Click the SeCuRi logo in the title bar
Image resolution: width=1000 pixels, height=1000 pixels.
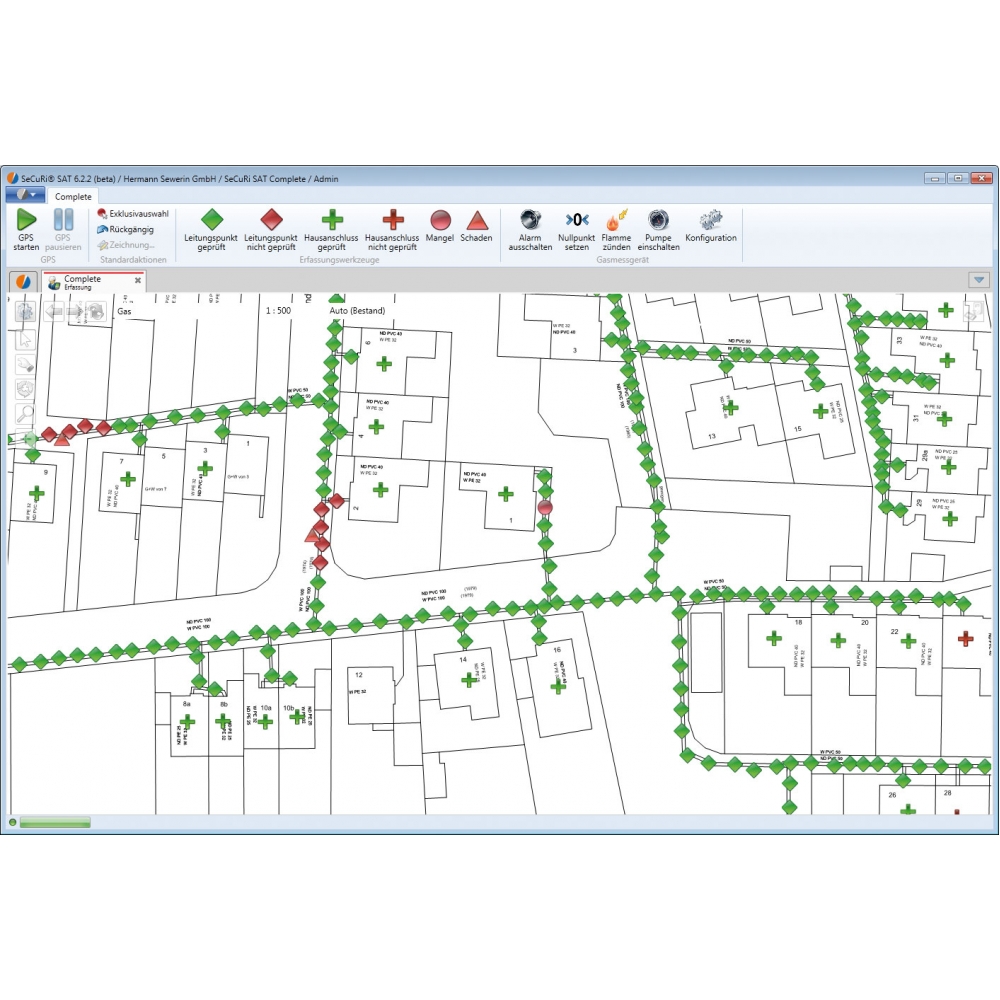tap(12, 179)
